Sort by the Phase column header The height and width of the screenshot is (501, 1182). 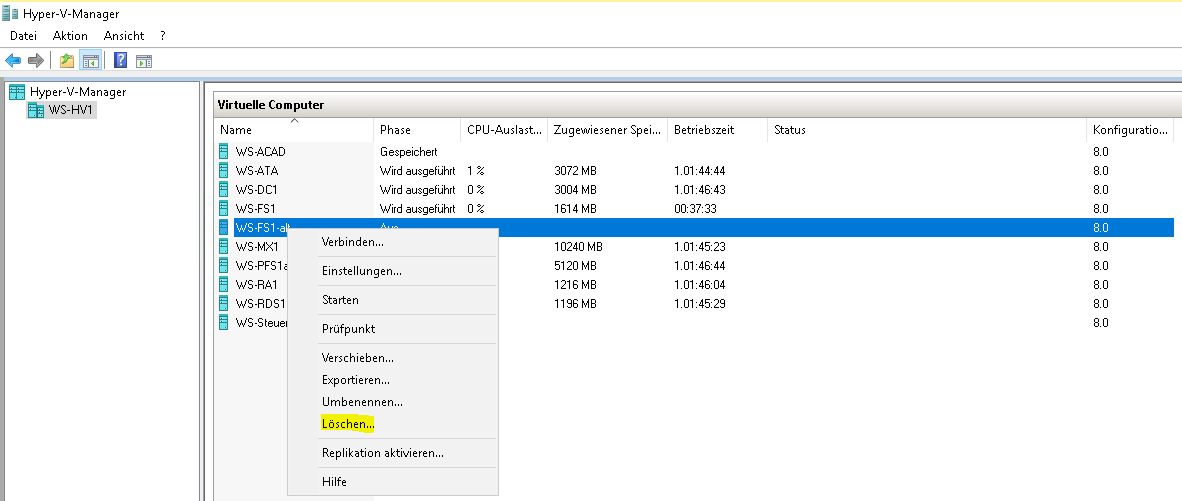tap(417, 130)
